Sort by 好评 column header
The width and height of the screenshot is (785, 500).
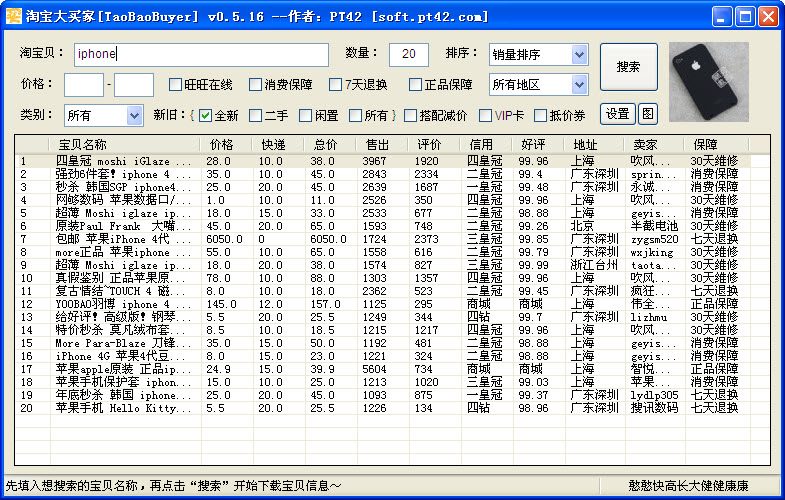(x=539, y=145)
